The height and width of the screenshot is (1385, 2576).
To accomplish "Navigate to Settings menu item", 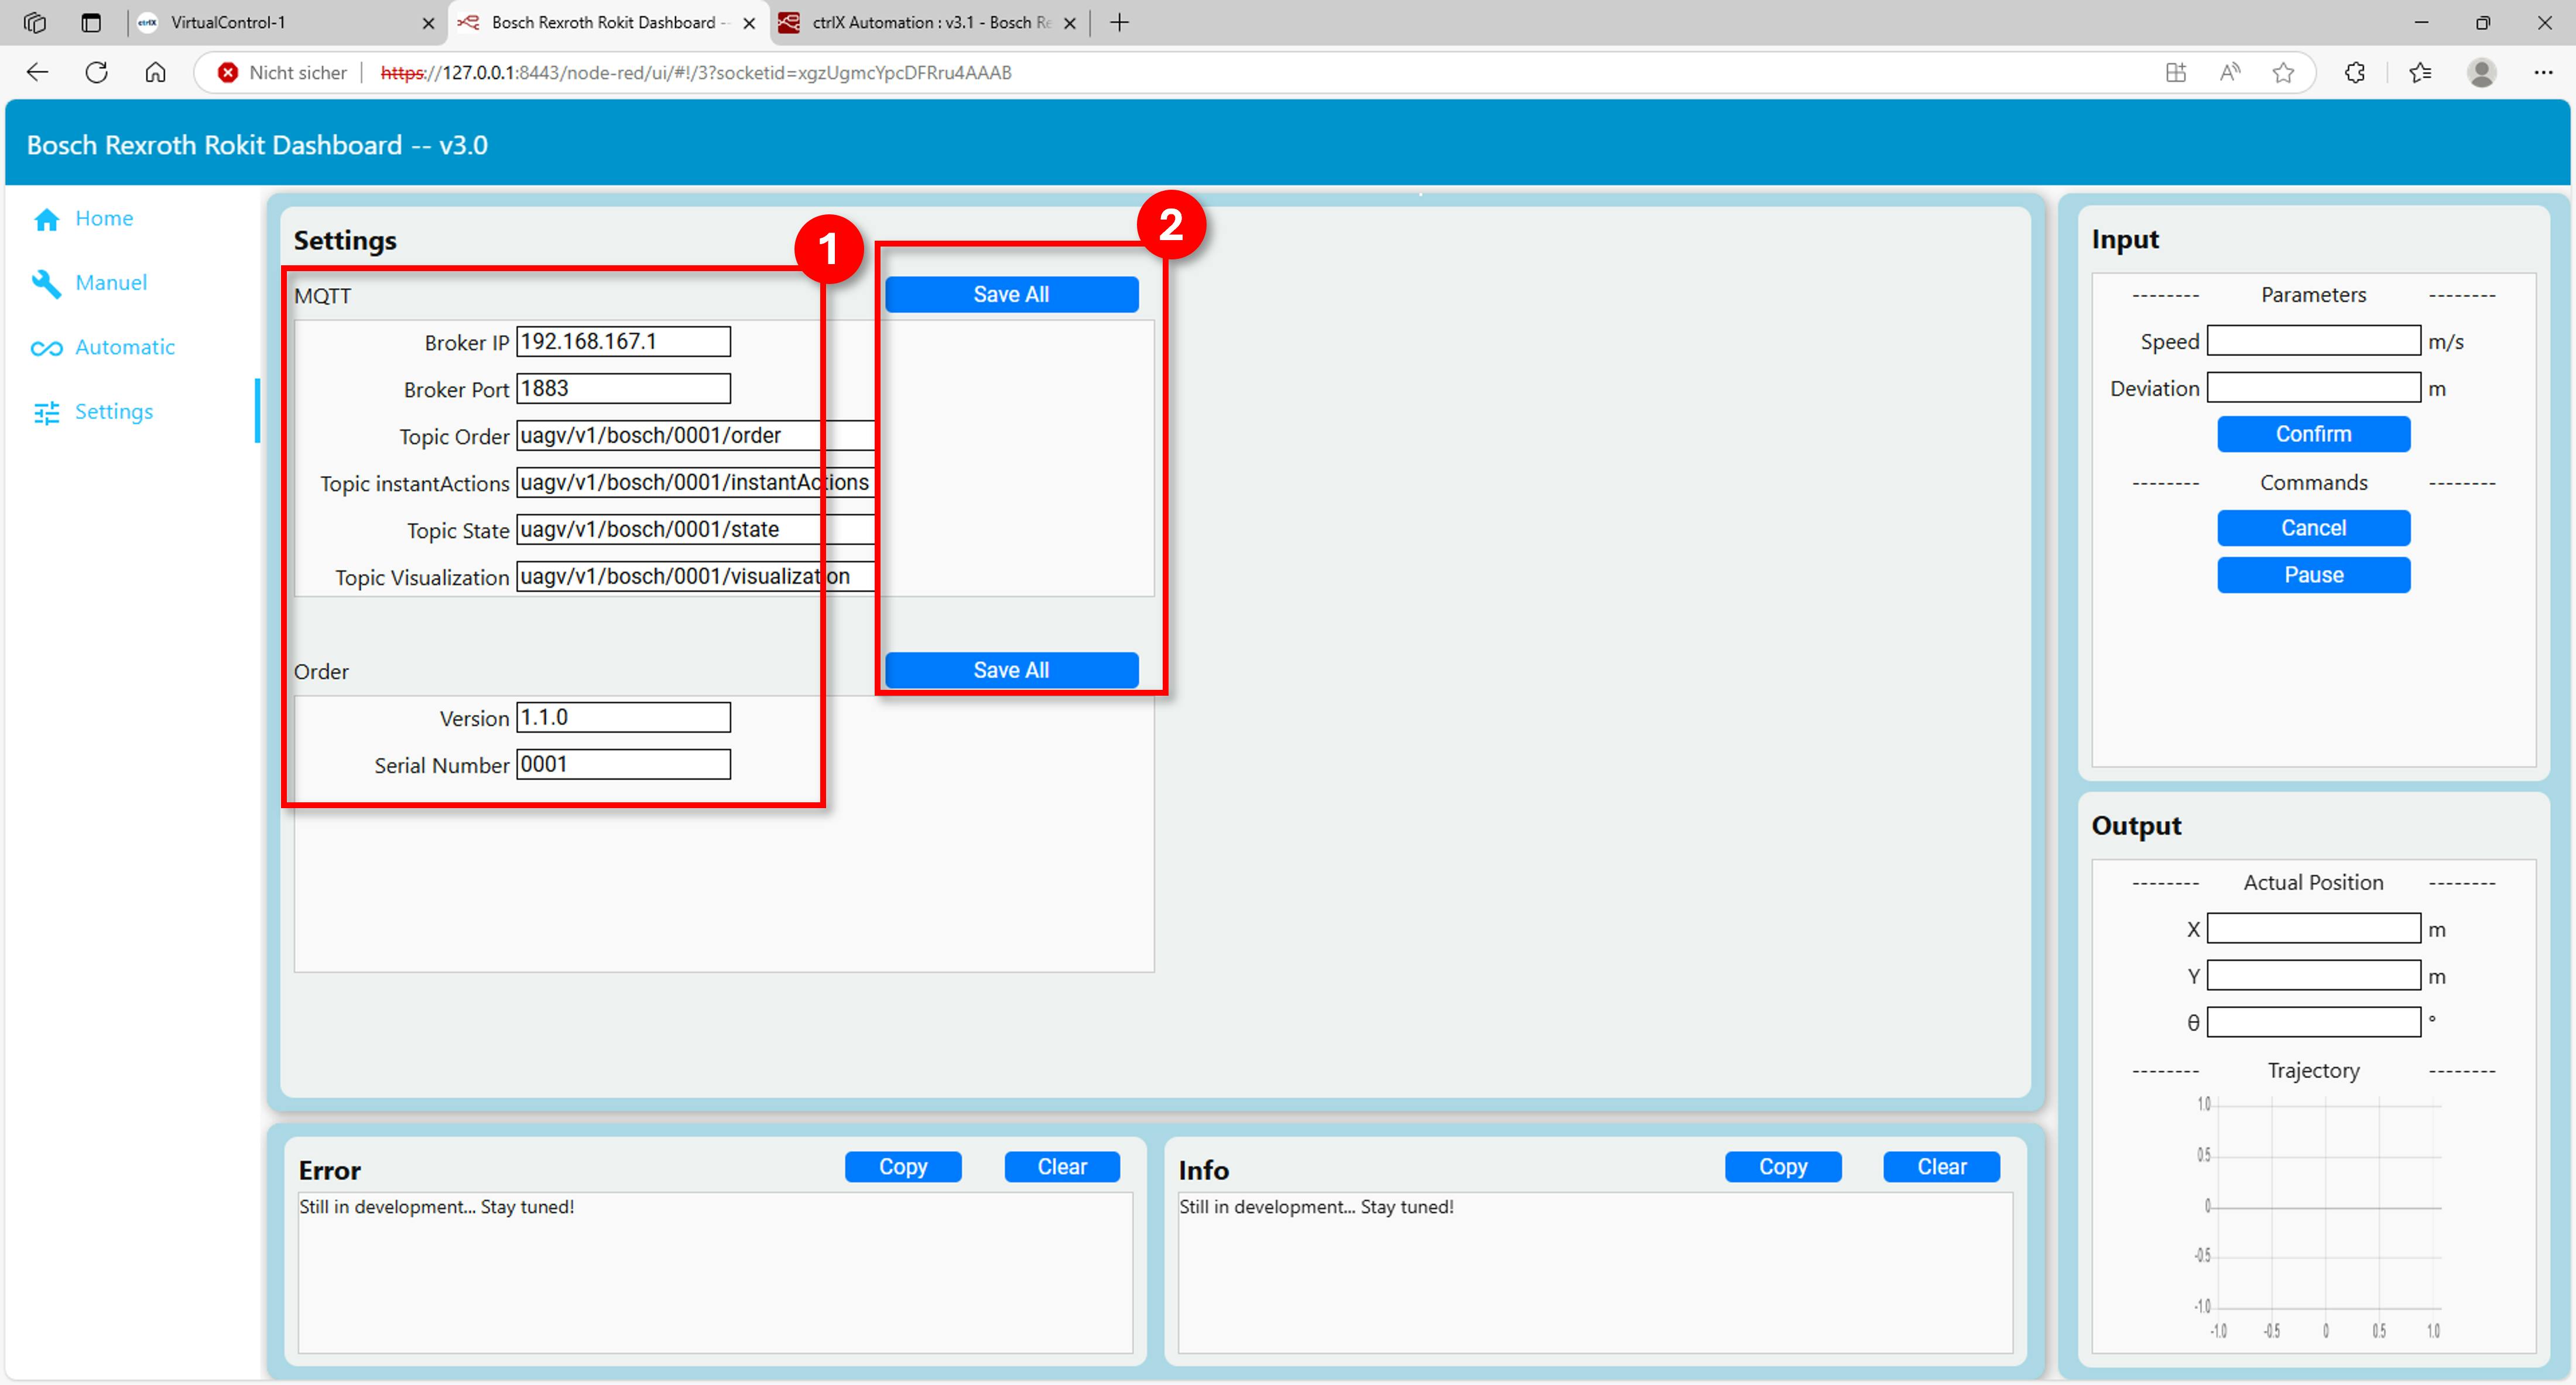I will point(114,412).
